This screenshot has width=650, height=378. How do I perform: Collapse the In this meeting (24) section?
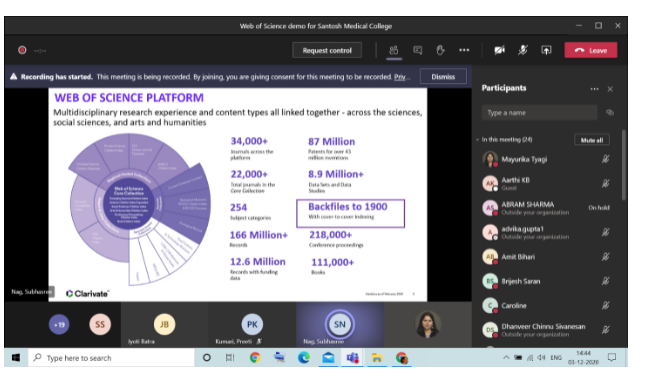coord(478,140)
